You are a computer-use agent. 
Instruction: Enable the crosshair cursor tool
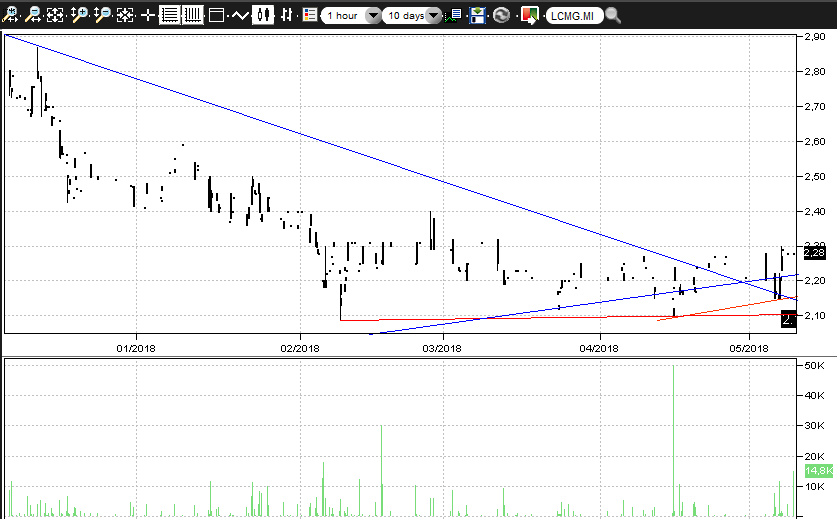coord(148,15)
